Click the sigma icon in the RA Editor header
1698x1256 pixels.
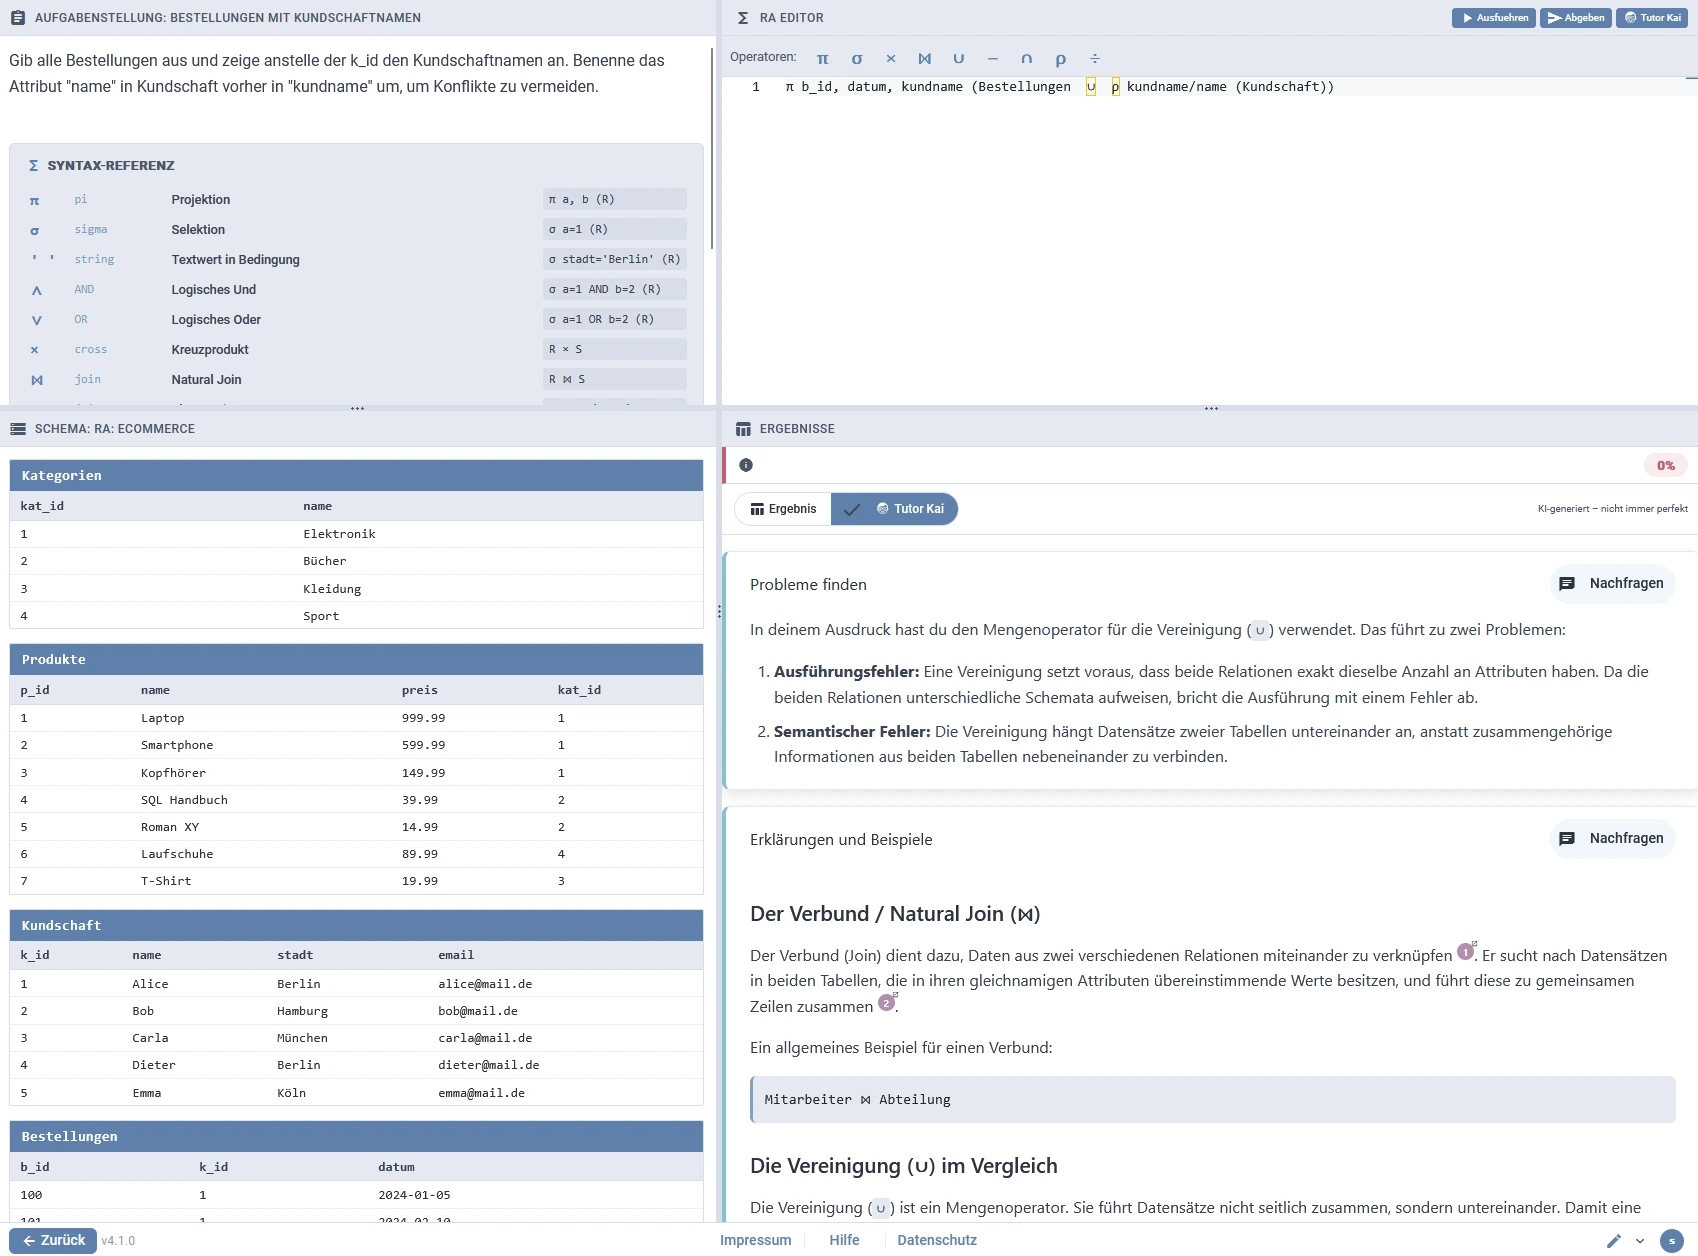coord(743,18)
